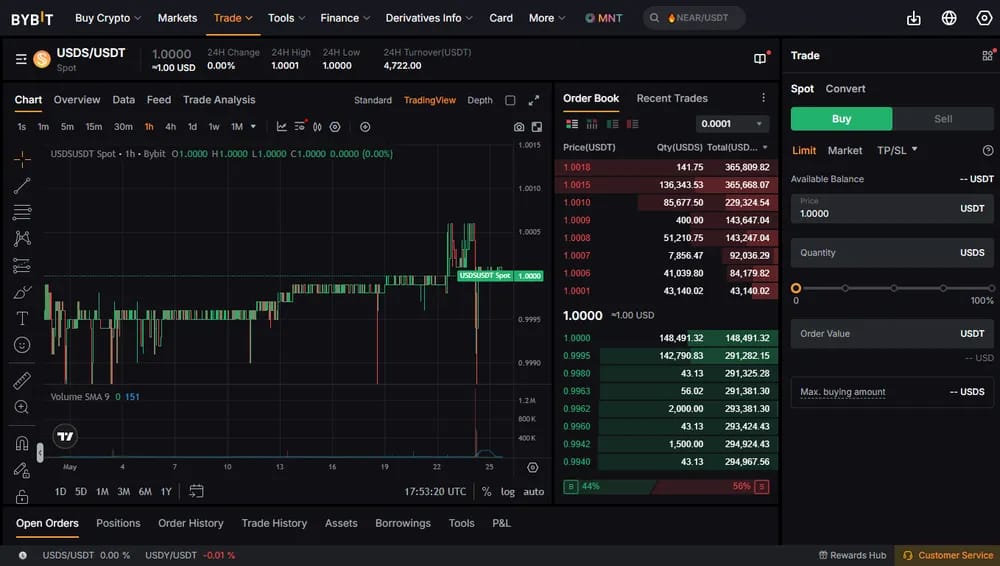The height and width of the screenshot is (566, 1000).
Task: Take a chart snapshot with camera icon
Action: (519, 127)
